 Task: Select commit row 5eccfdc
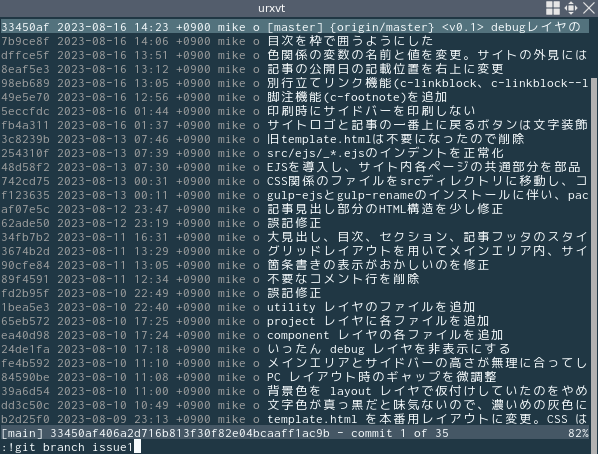[x=294, y=111]
